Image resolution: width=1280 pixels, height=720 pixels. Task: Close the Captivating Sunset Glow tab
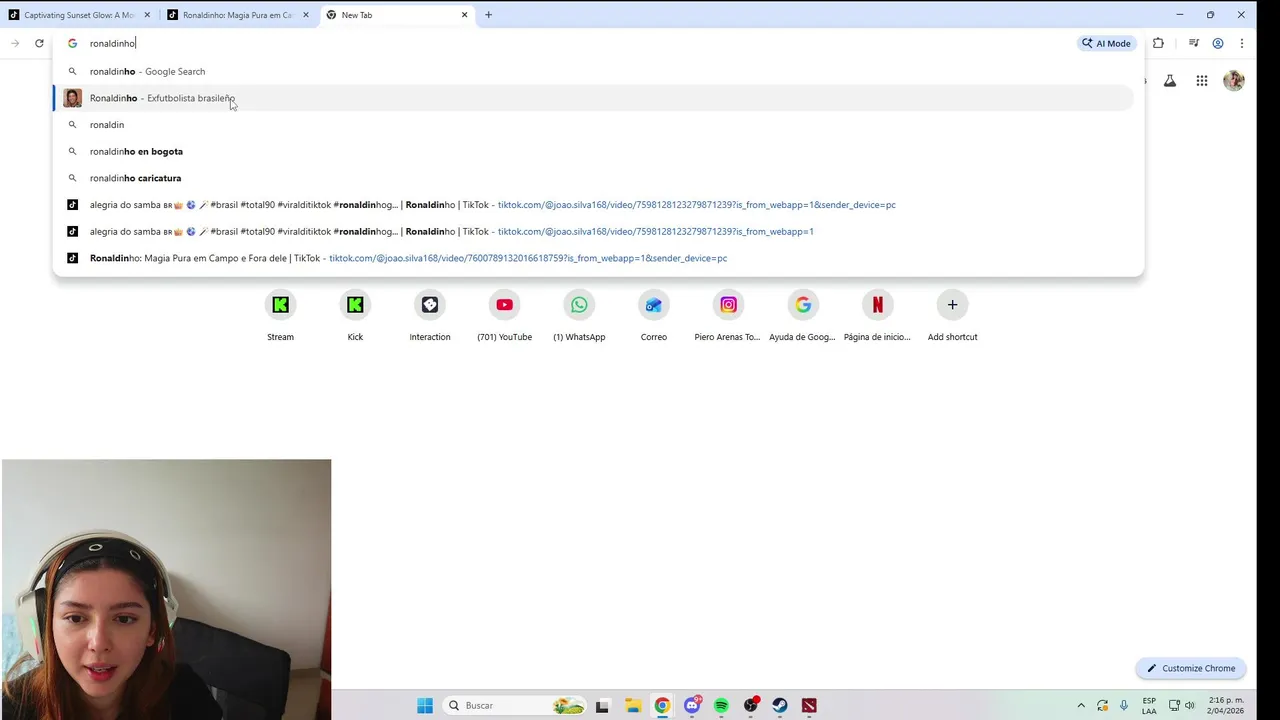(x=147, y=15)
